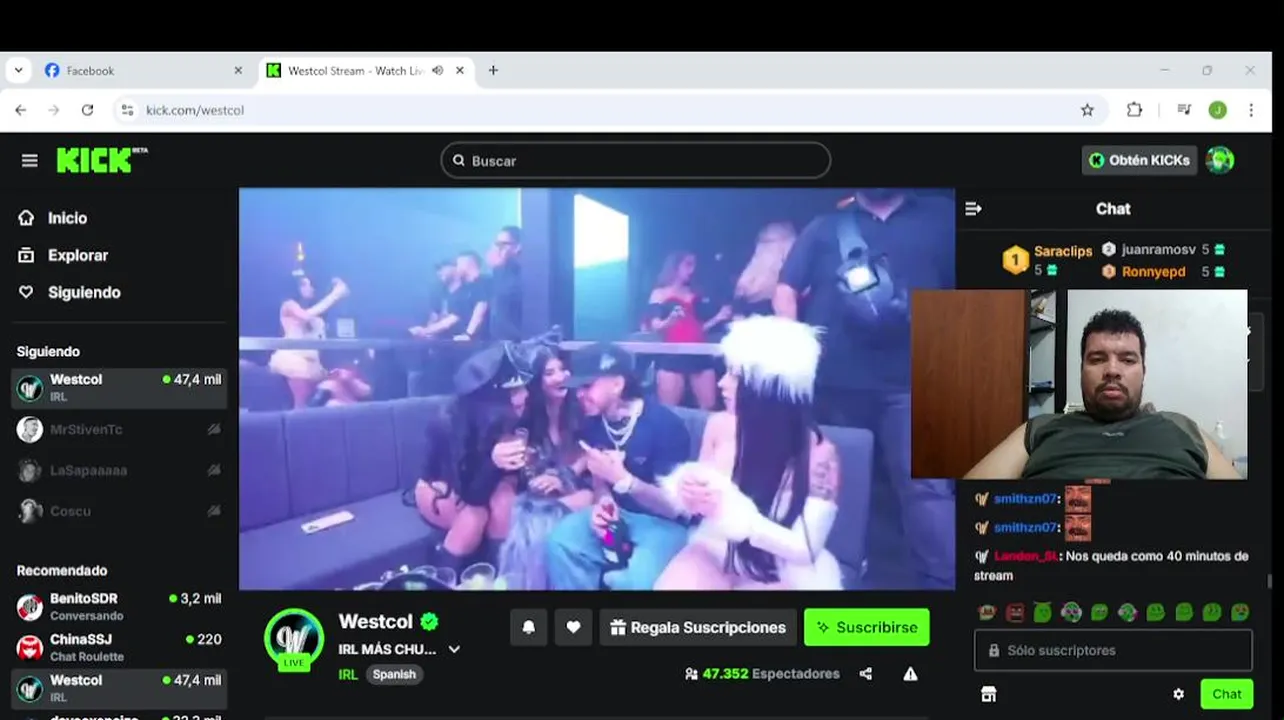The height and width of the screenshot is (720, 1284).
Task: Open chat settings gear
Action: point(1178,694)
